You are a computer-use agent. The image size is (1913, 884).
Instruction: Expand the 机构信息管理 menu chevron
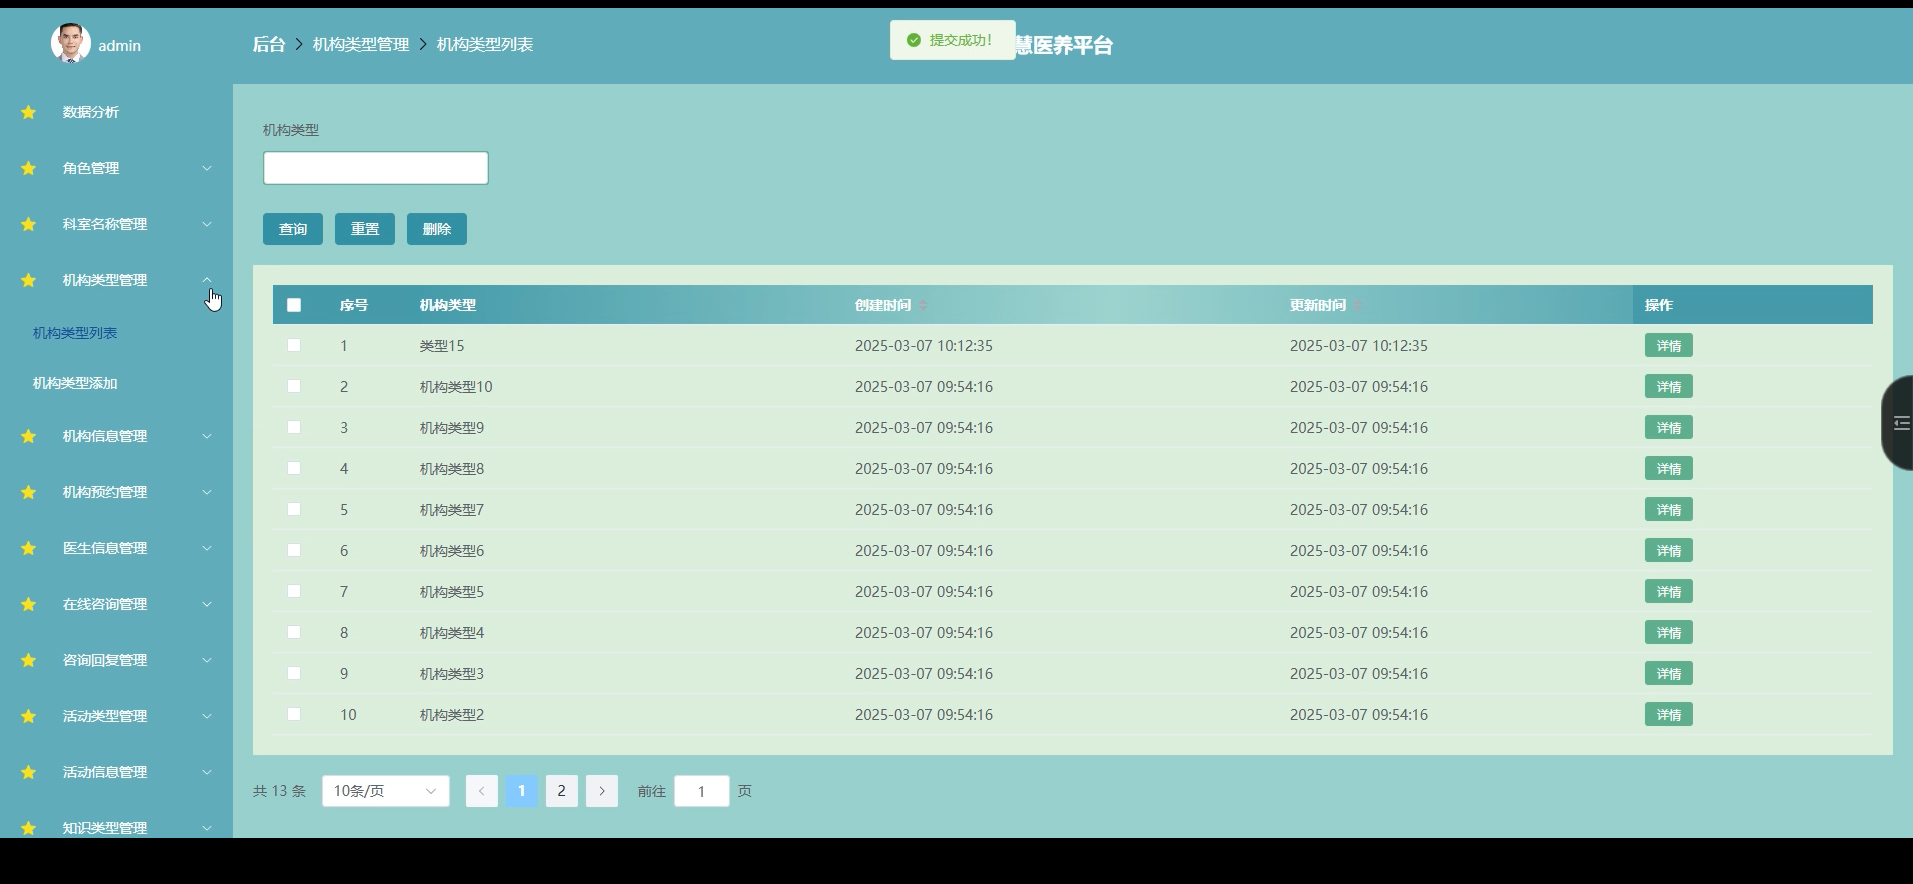click(x=207, y=436)
